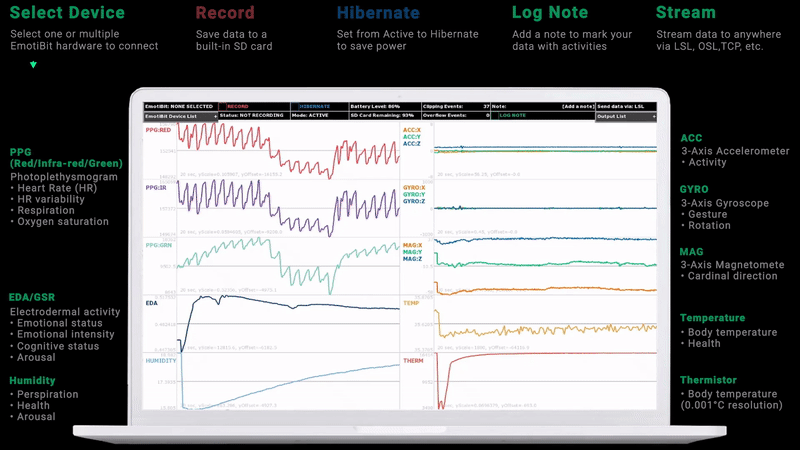800x450 pixels.
Task: Click the green arrow under Select Device
Action: [x=33, y=65]
